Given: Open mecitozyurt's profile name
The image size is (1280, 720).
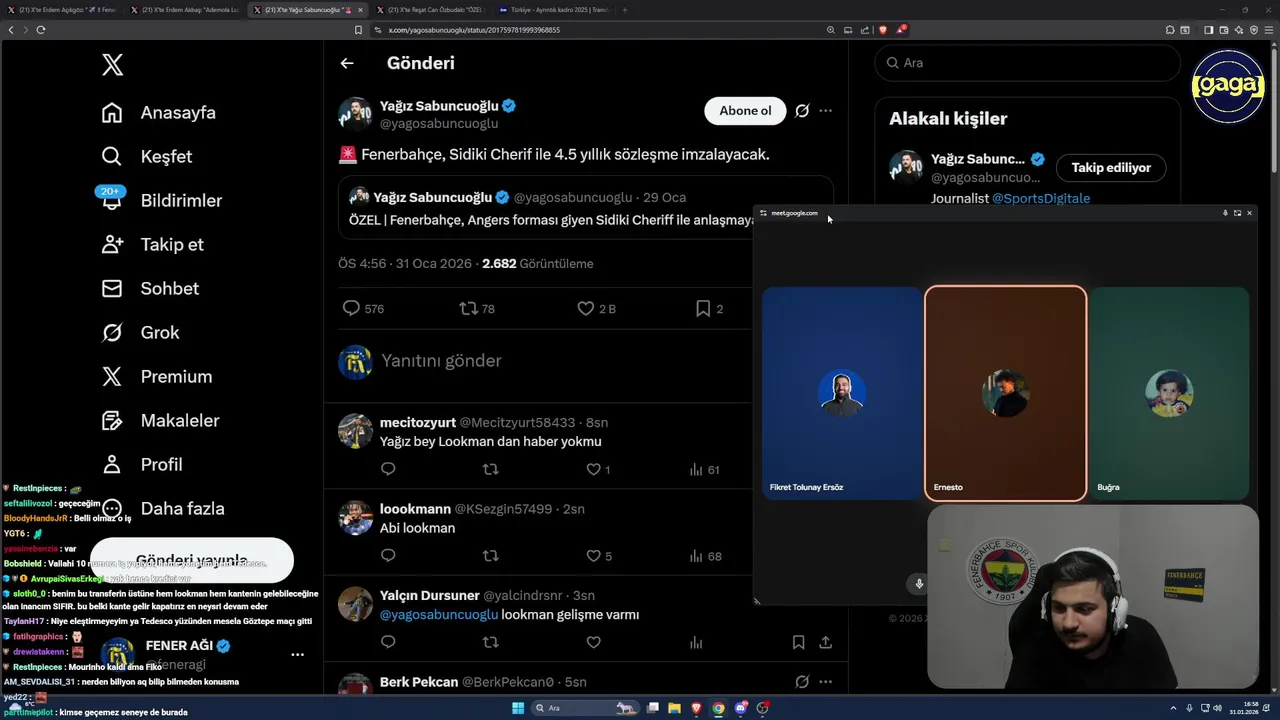Looking at the screenshot, I should click(x=418, y=423).
